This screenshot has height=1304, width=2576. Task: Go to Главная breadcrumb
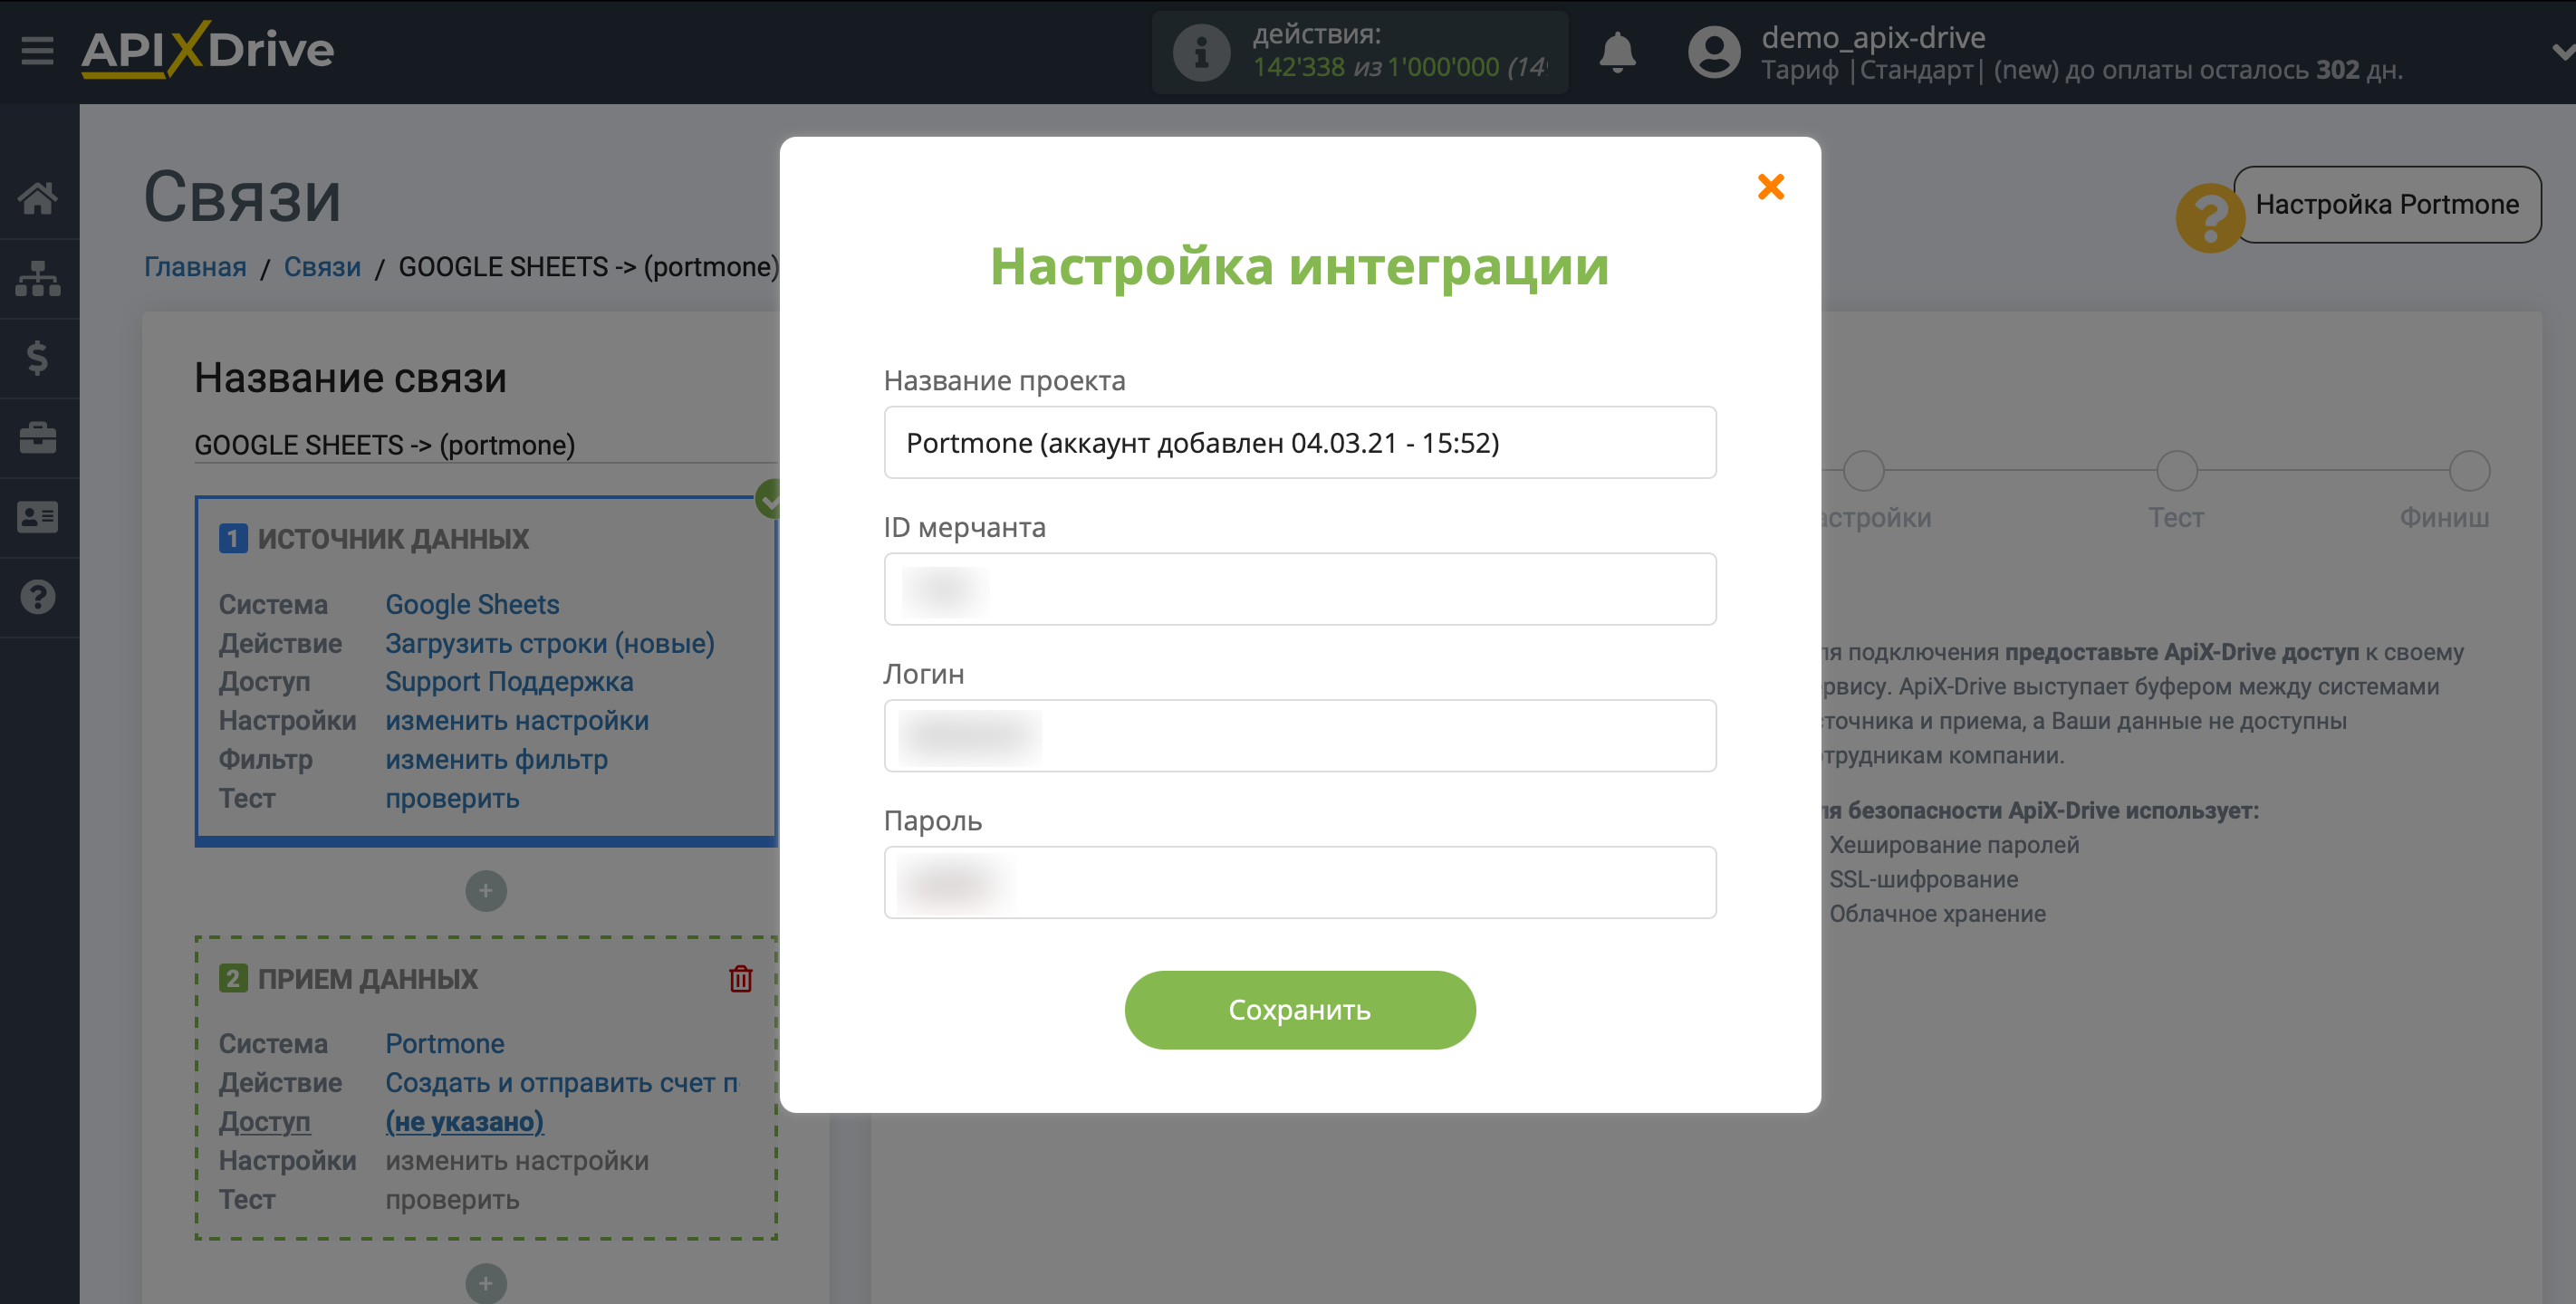click(x=195, y=267)
